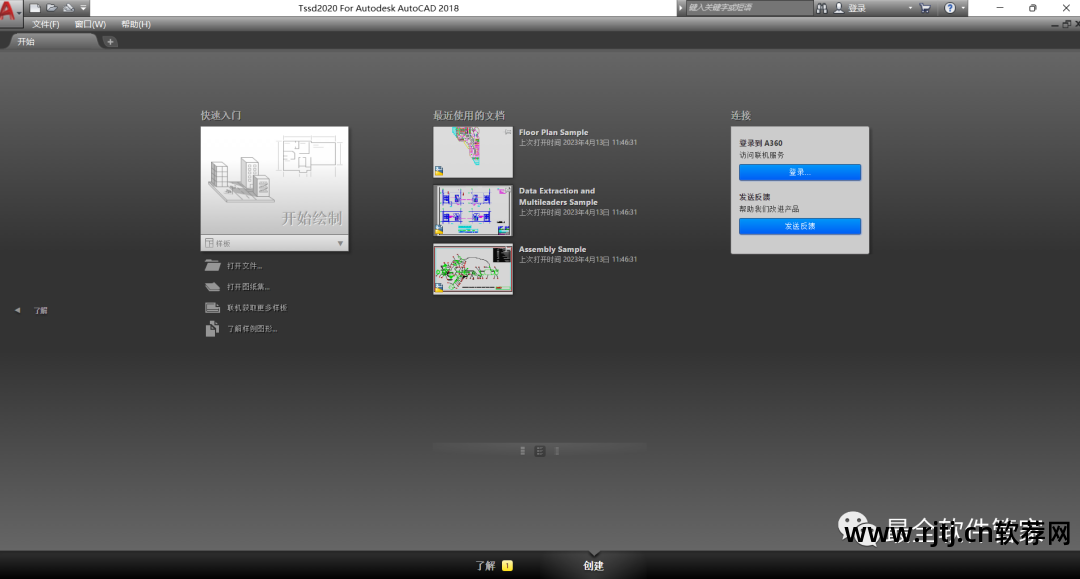Click the binoculars search icon
The width and height of the screenshot is (1080, 579).
coord(822,8)
